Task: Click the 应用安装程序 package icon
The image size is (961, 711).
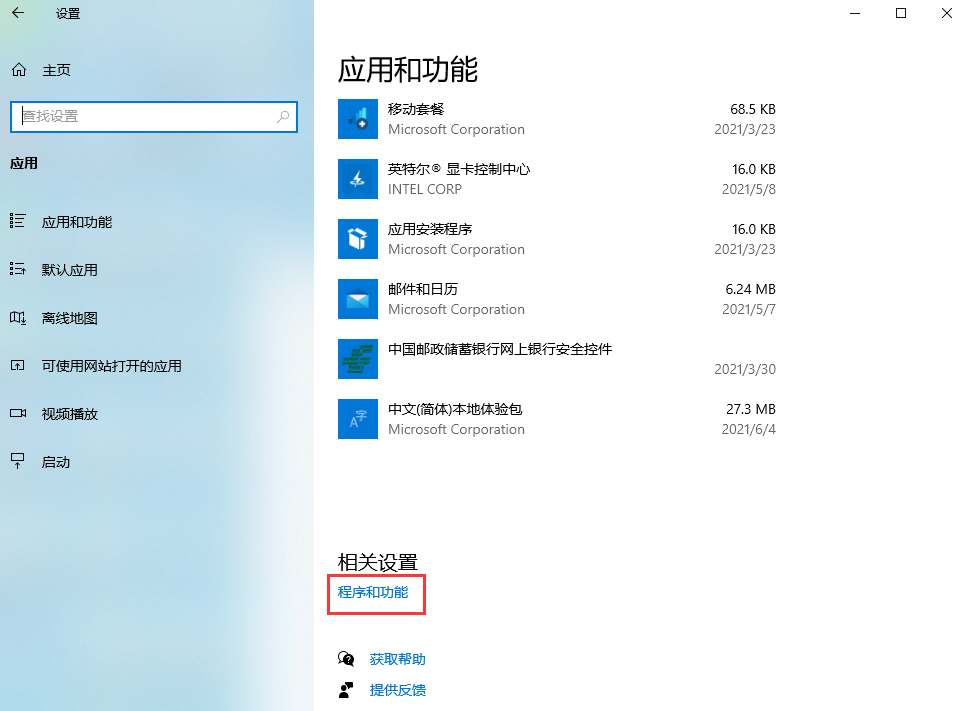Action: point(358,239)
